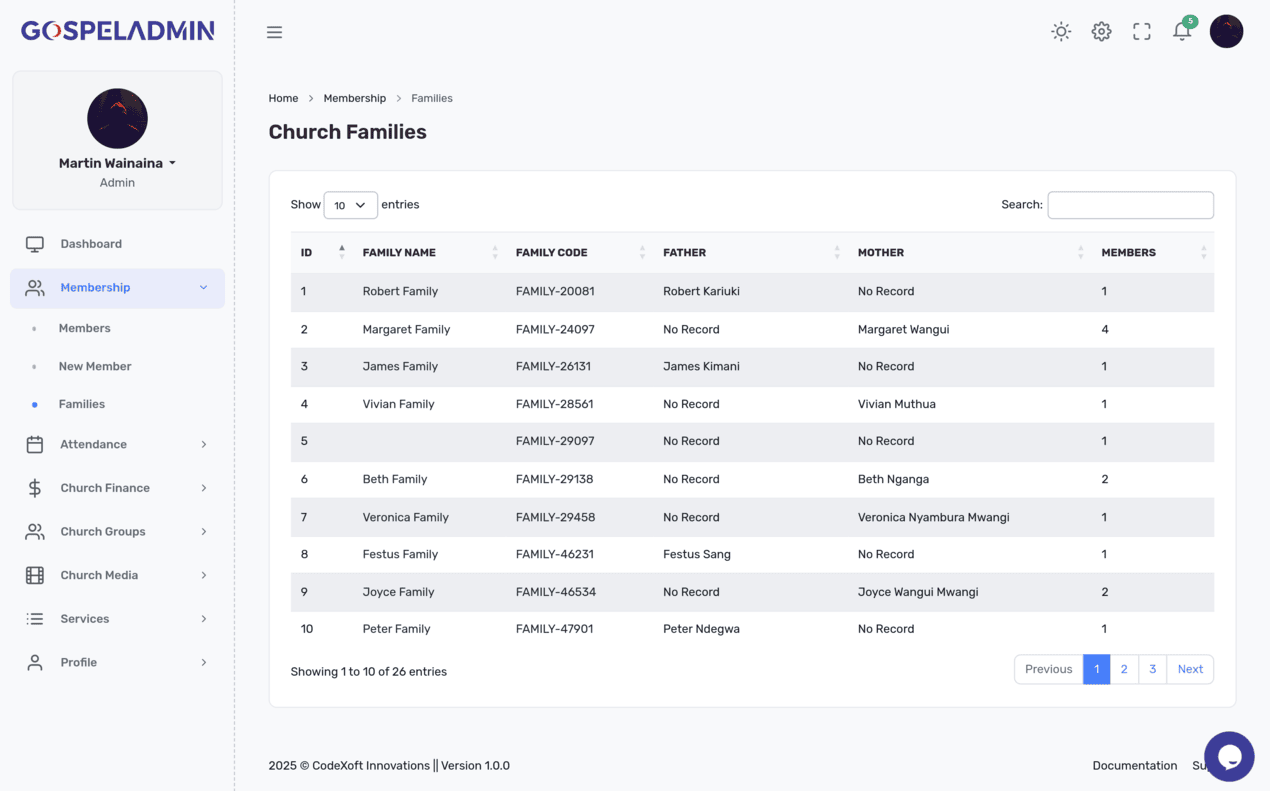
Task: Click the Next pagination button
Action: [1190, 669]
